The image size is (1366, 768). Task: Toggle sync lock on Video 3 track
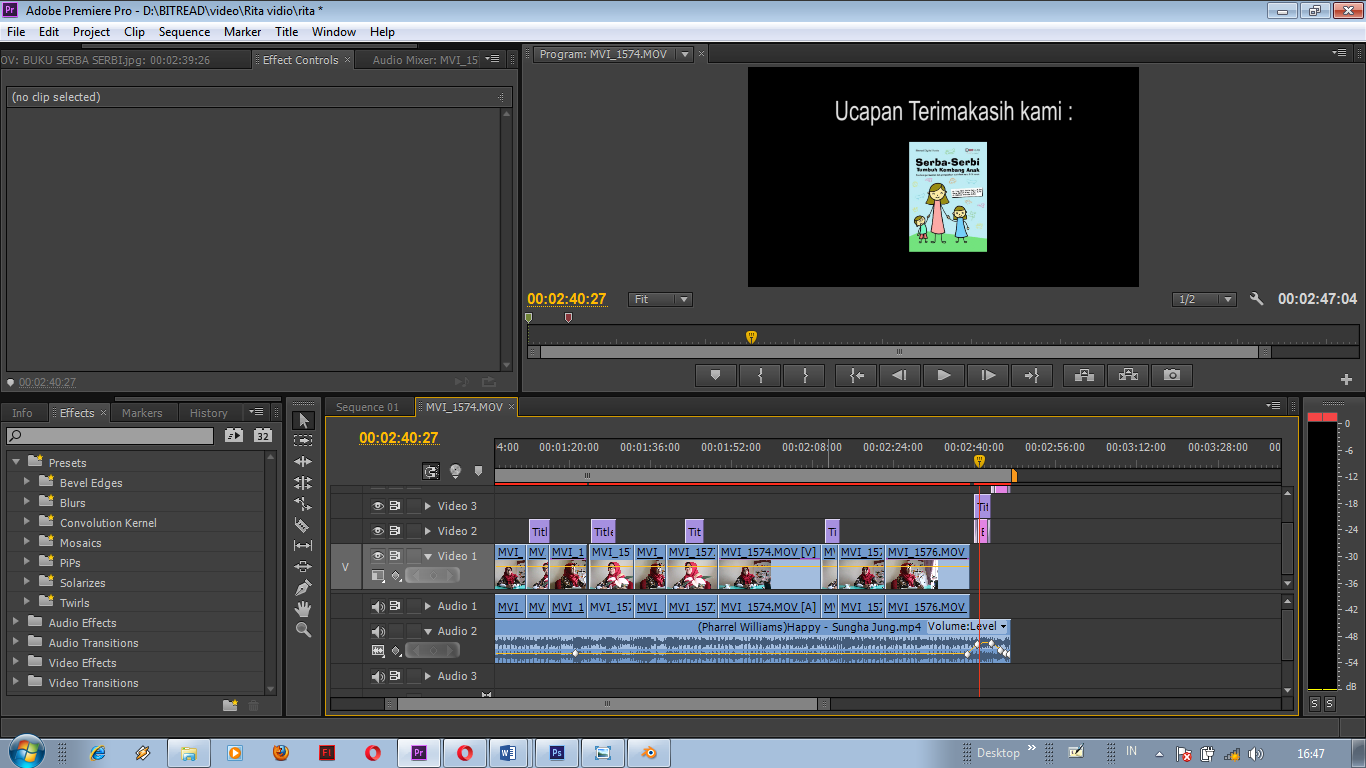coord(395,506)
